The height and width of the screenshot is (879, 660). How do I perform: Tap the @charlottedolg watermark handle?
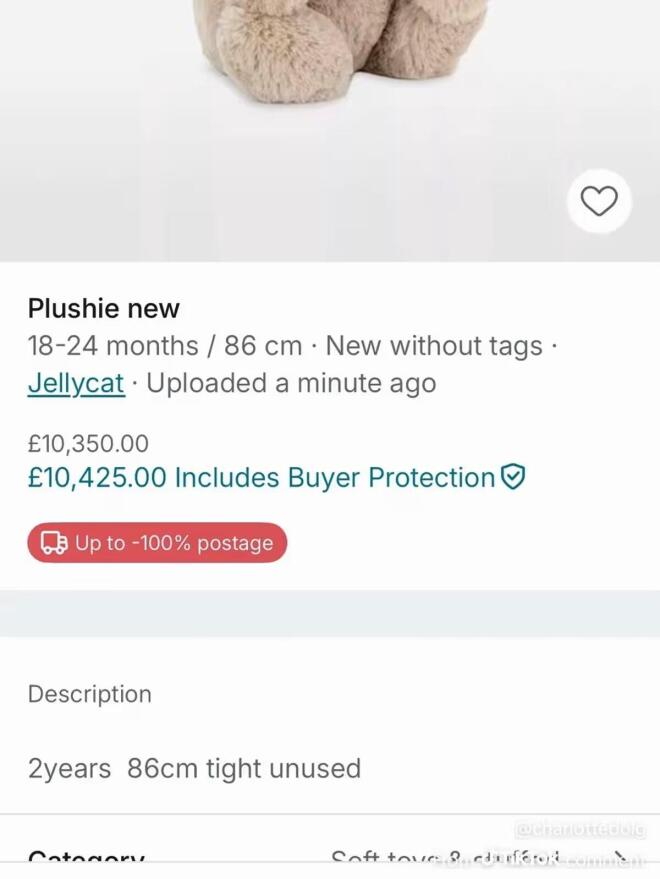coord(580,829)
